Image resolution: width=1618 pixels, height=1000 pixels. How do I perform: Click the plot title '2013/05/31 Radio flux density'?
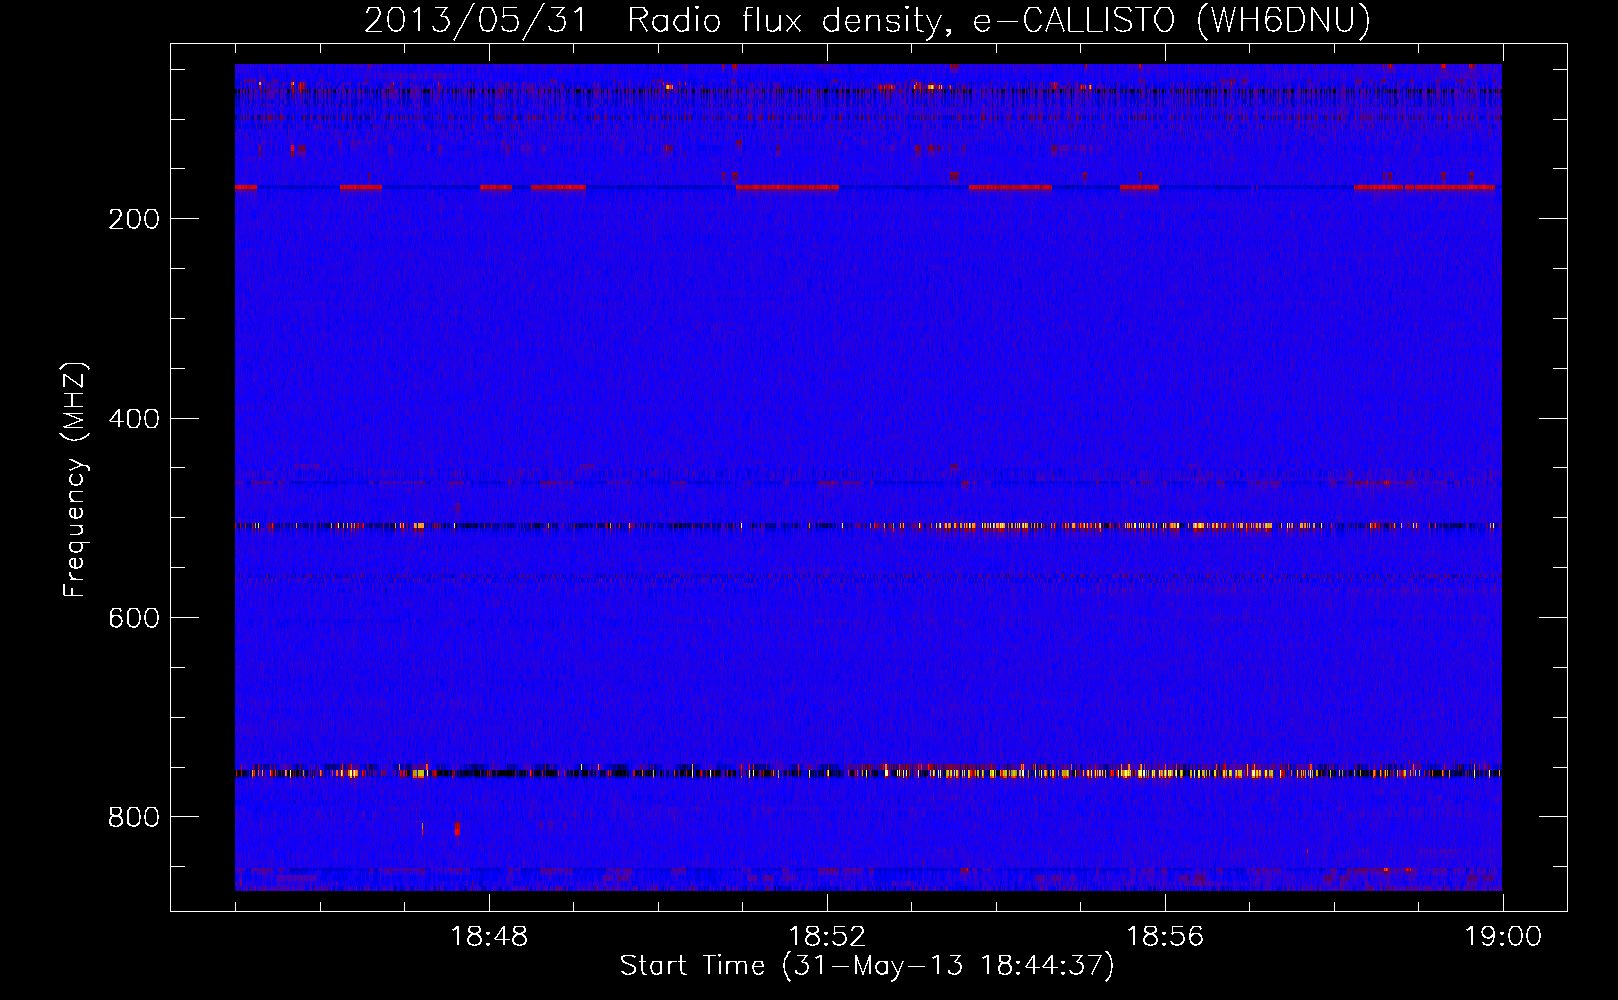[866, 21]
